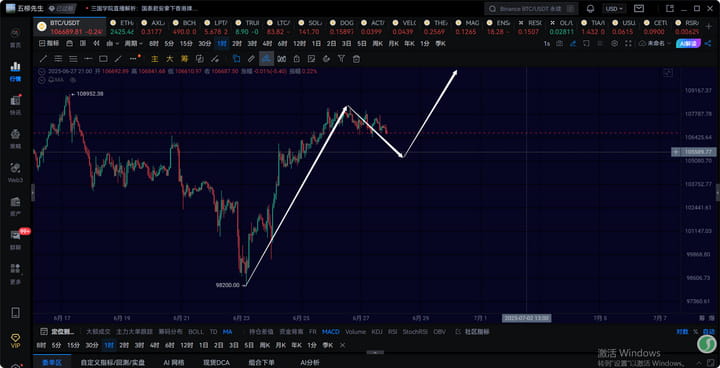The height and width of the screenshot is (368, 720).
Task: Open the VIP diamond icon in sidebar
Action: [15, 340]
